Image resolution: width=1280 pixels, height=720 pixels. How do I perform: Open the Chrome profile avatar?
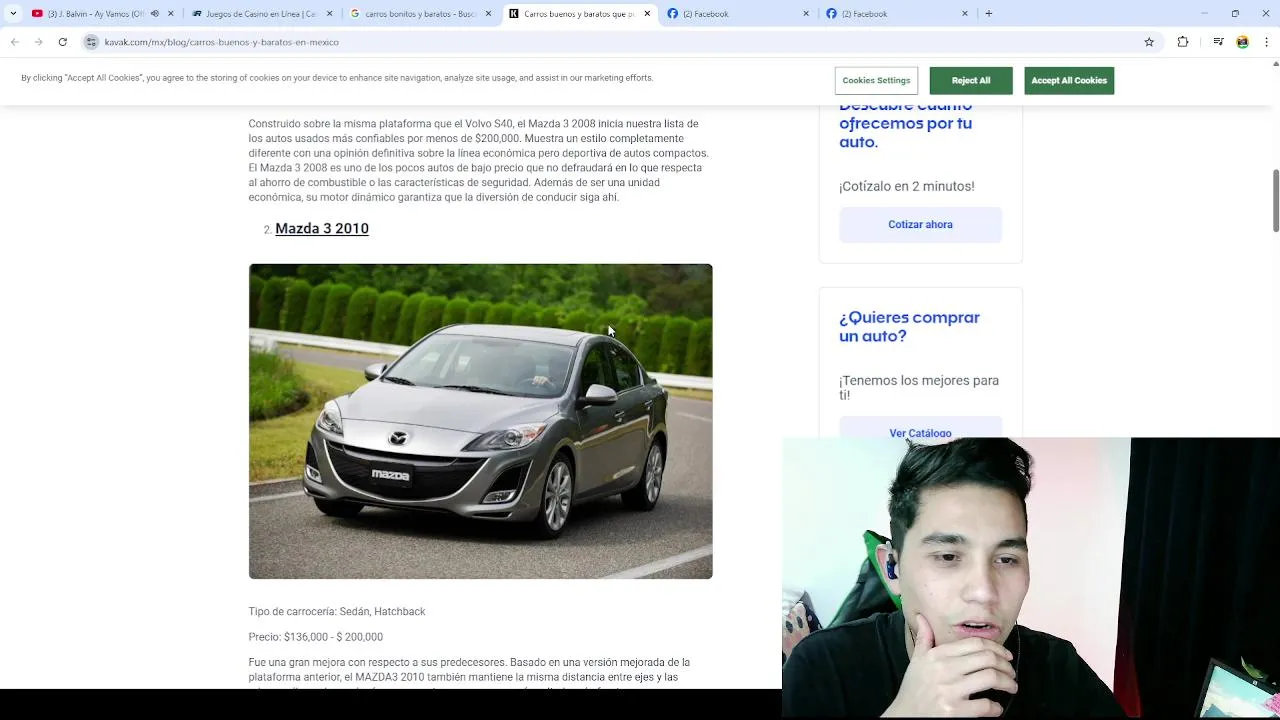[1243, 42]
